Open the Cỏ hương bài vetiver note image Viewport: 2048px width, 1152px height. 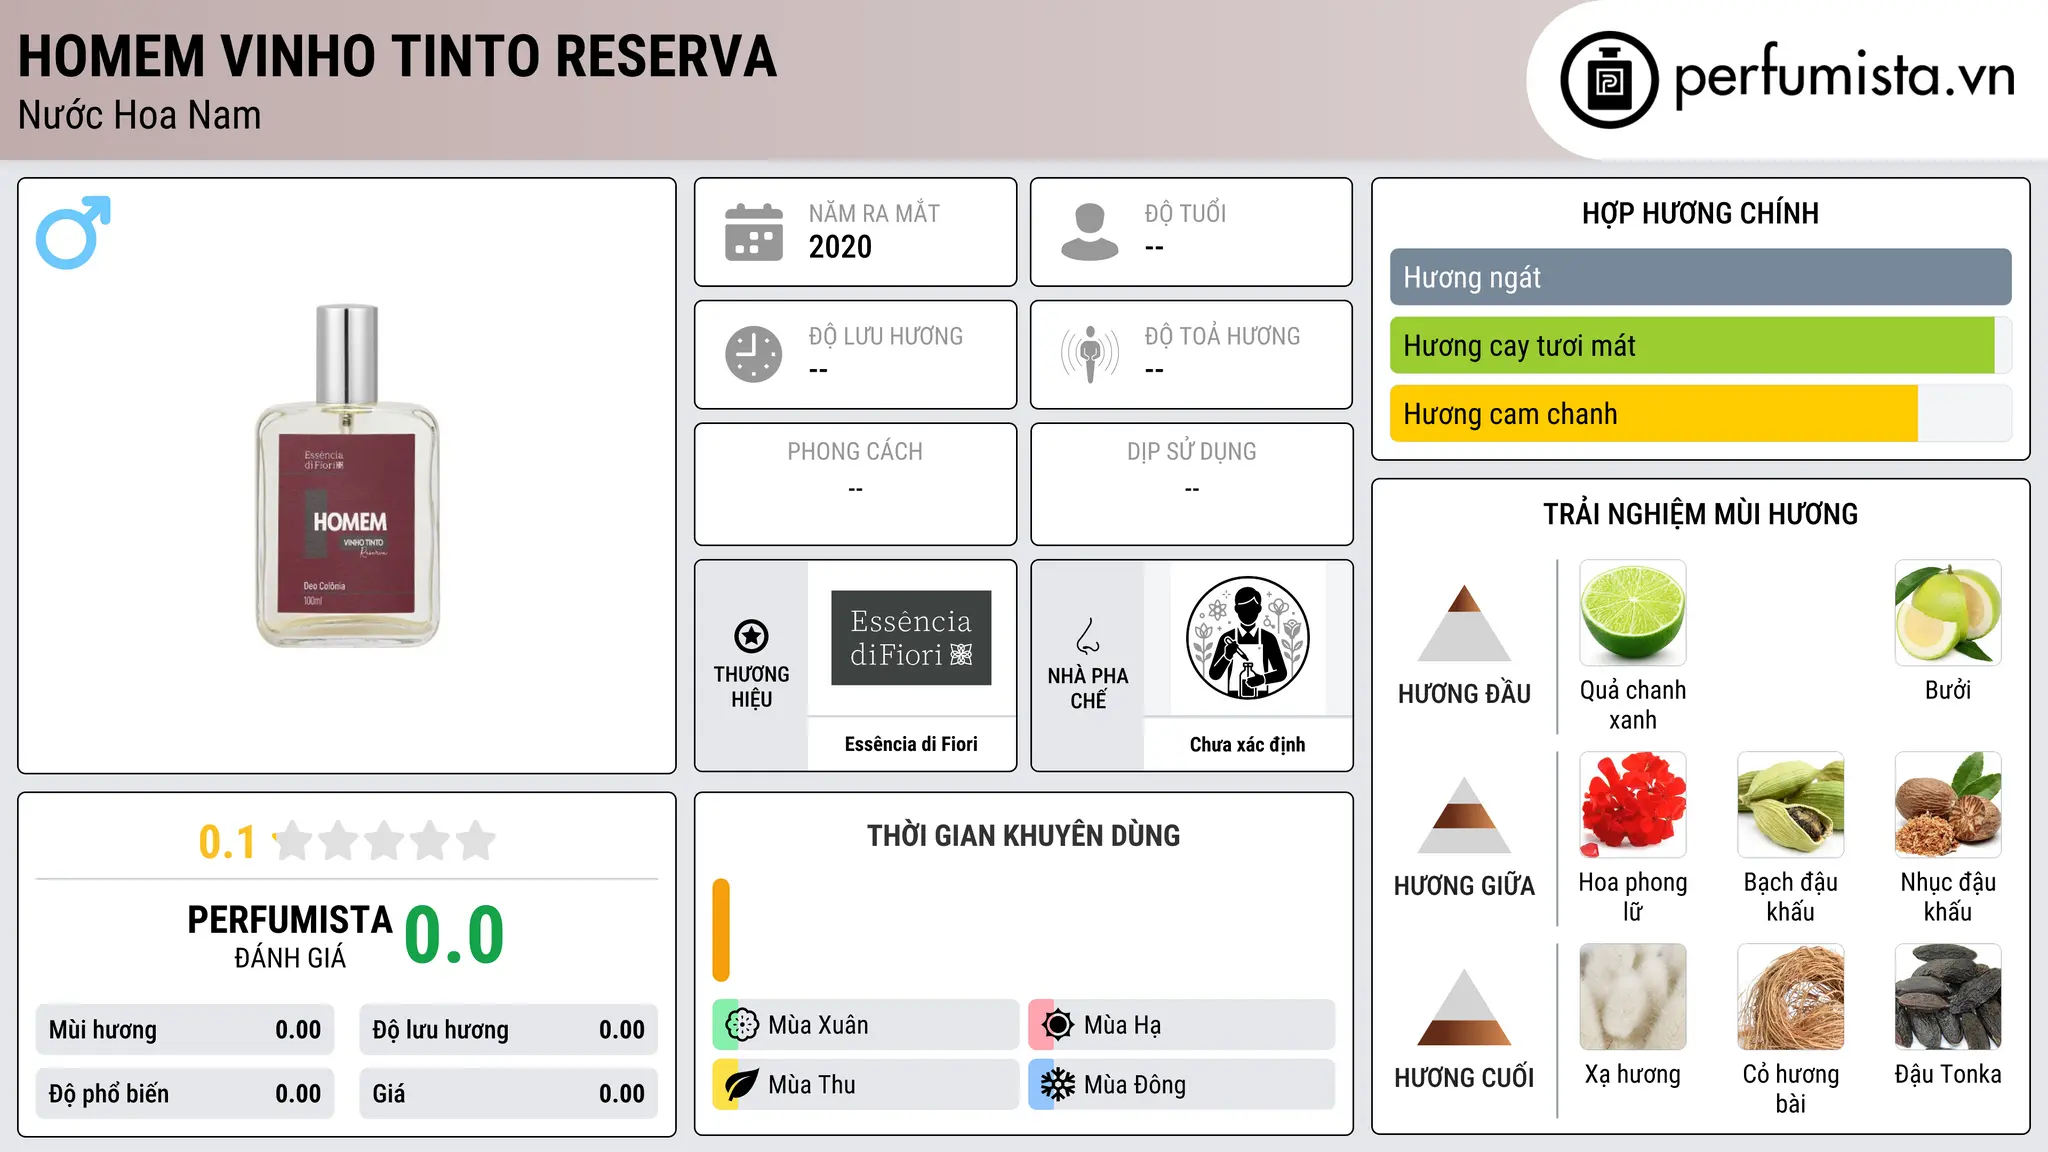pyautogui.click(x=1791, y=997)
